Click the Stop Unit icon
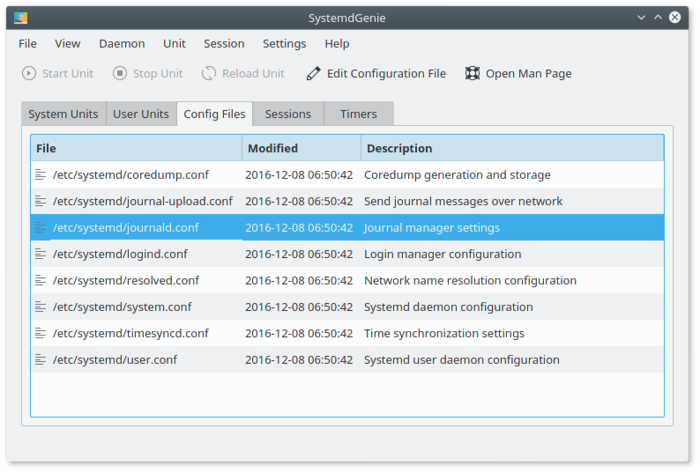700x473 pixels. (x=120, y=73)
